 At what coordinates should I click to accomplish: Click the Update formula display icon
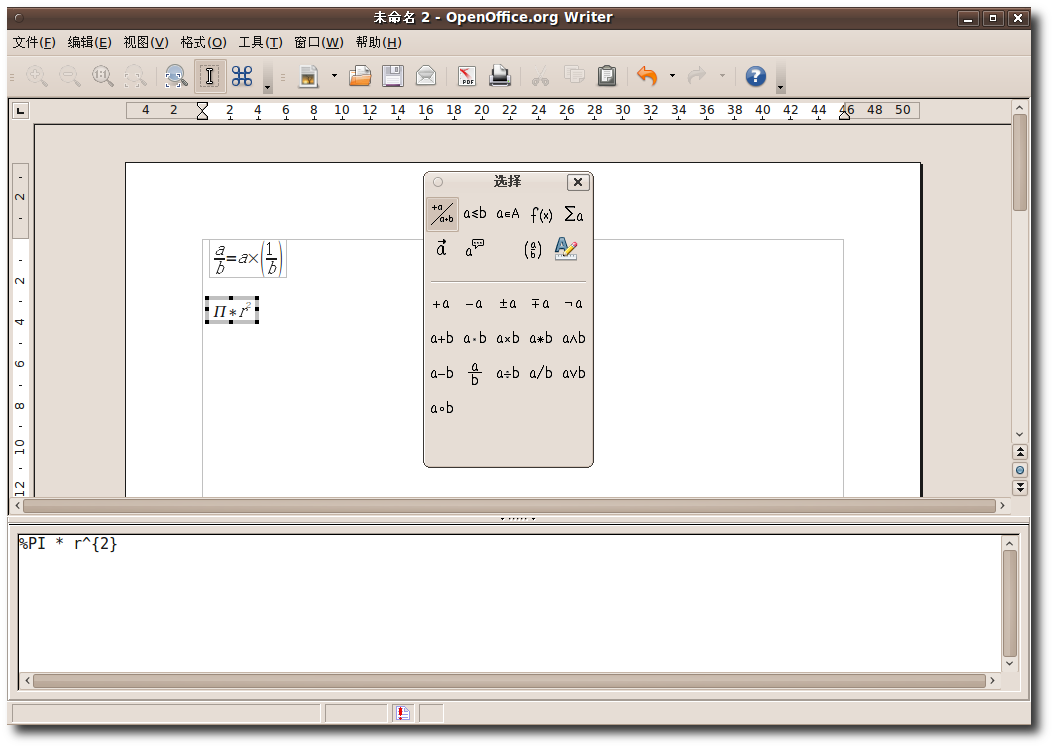(x=176, y=76)
